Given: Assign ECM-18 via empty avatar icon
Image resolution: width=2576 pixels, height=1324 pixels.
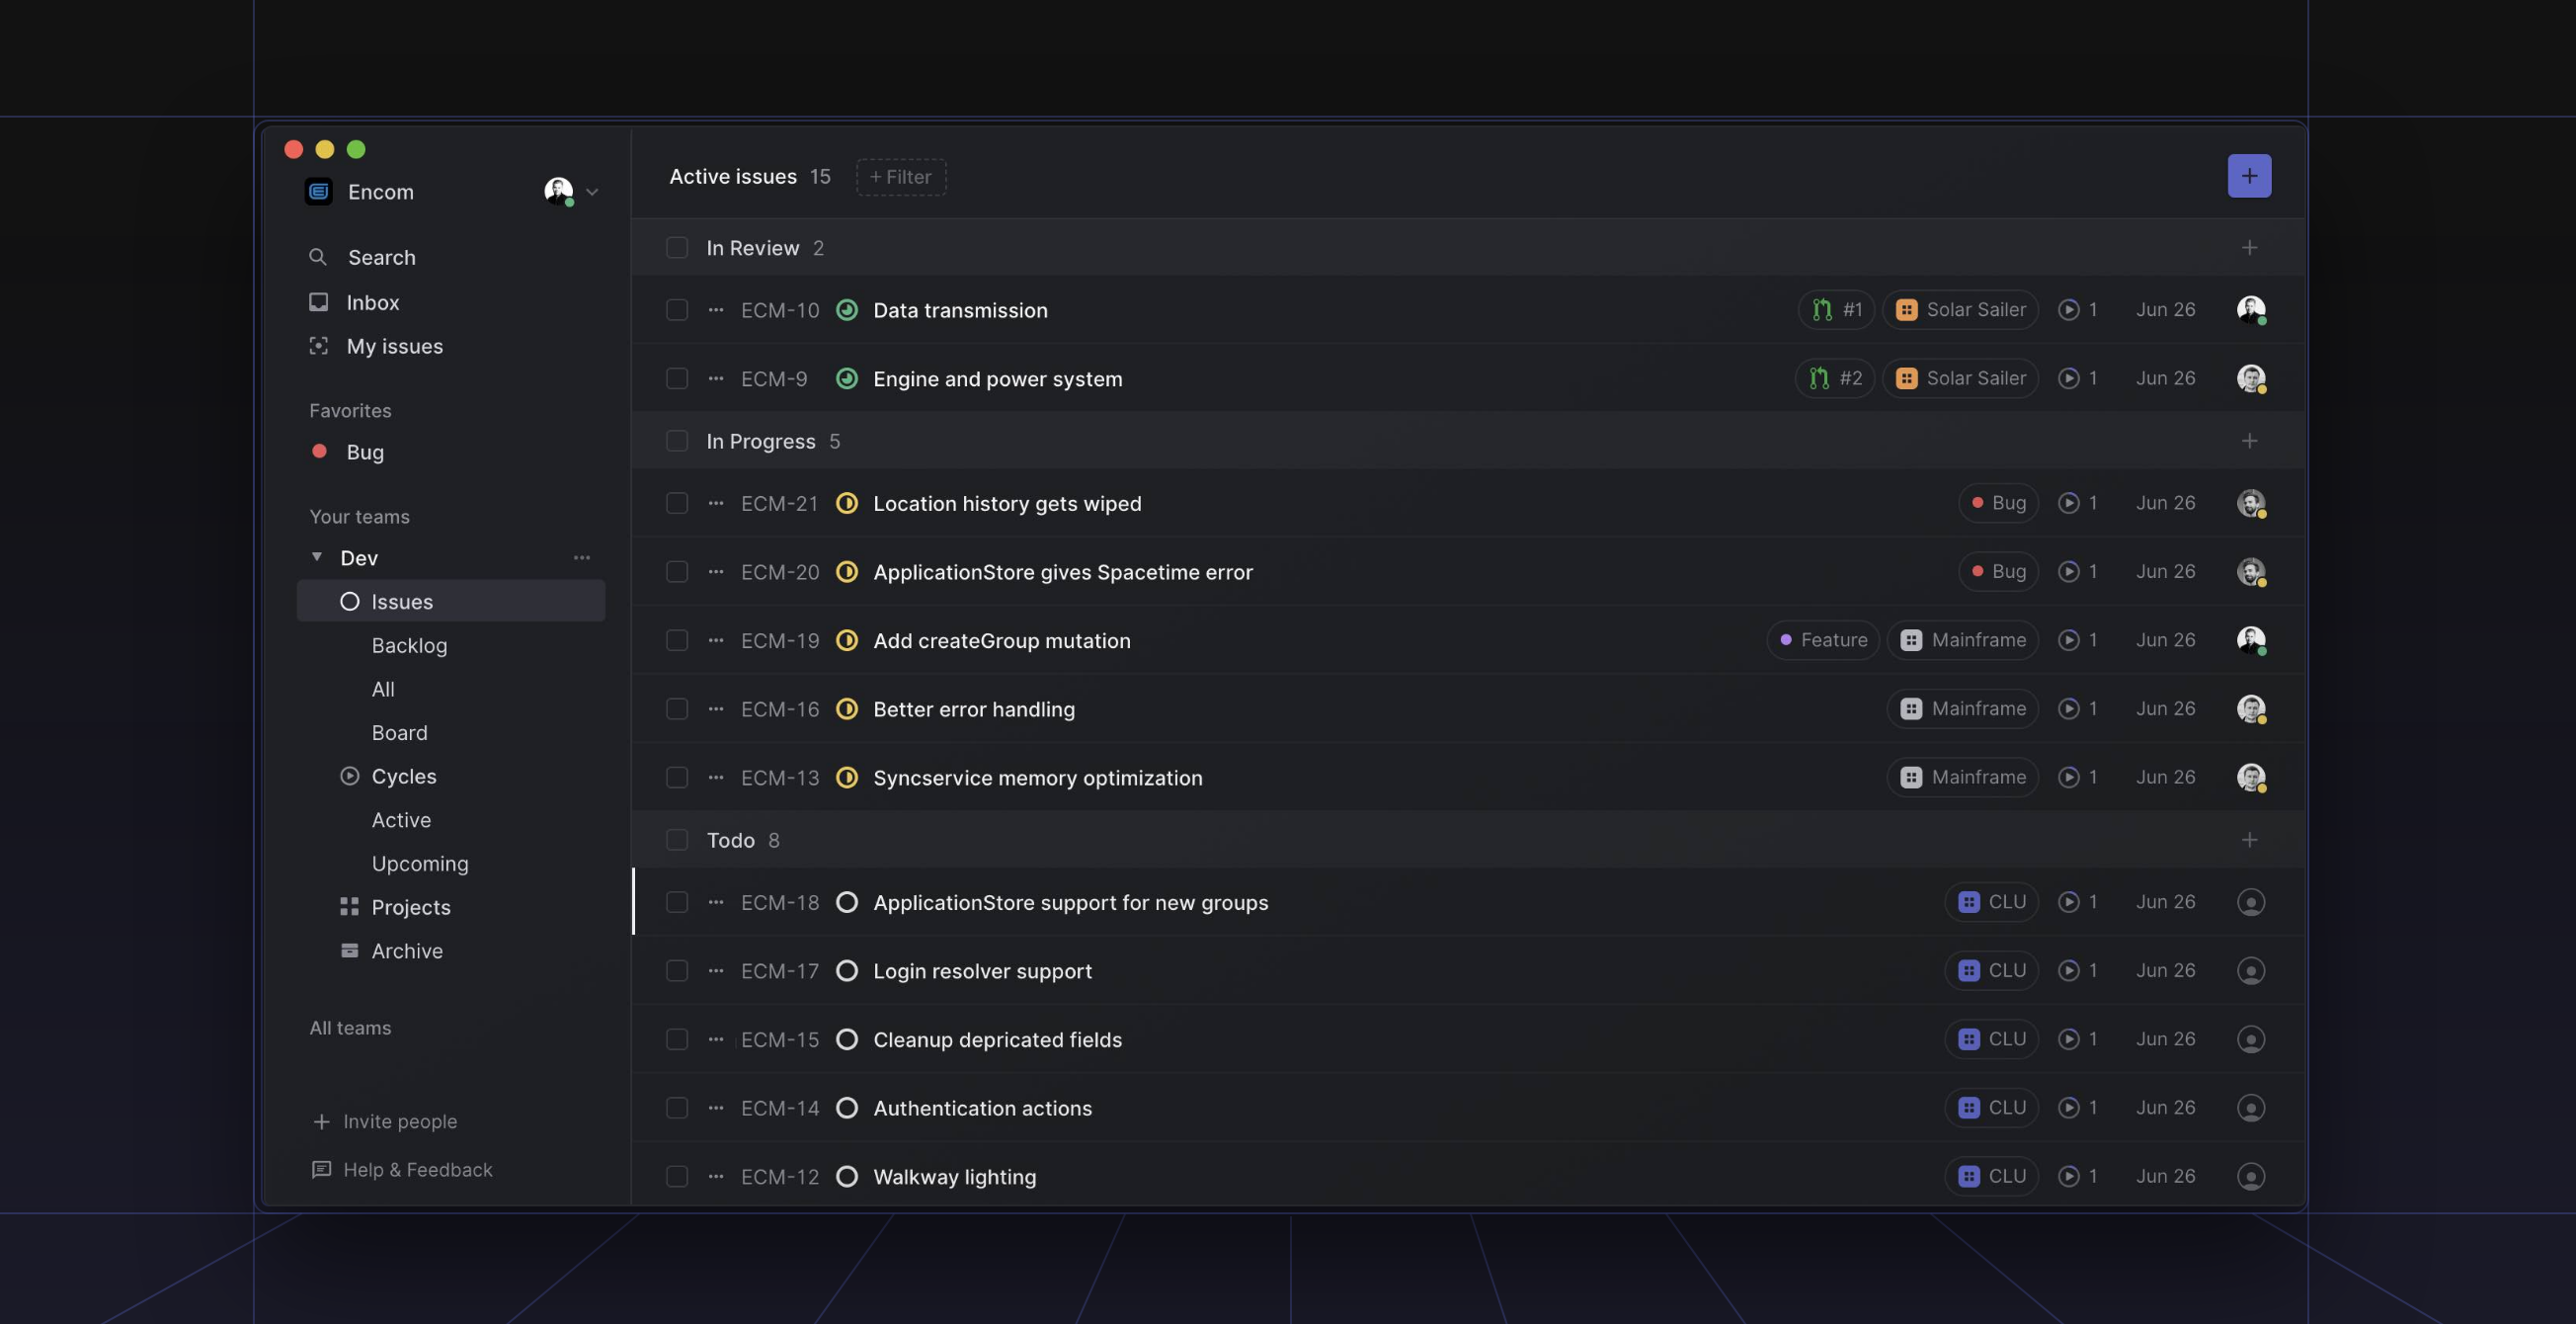Looking at the screenshot, I should click(x=2251, y=902).
